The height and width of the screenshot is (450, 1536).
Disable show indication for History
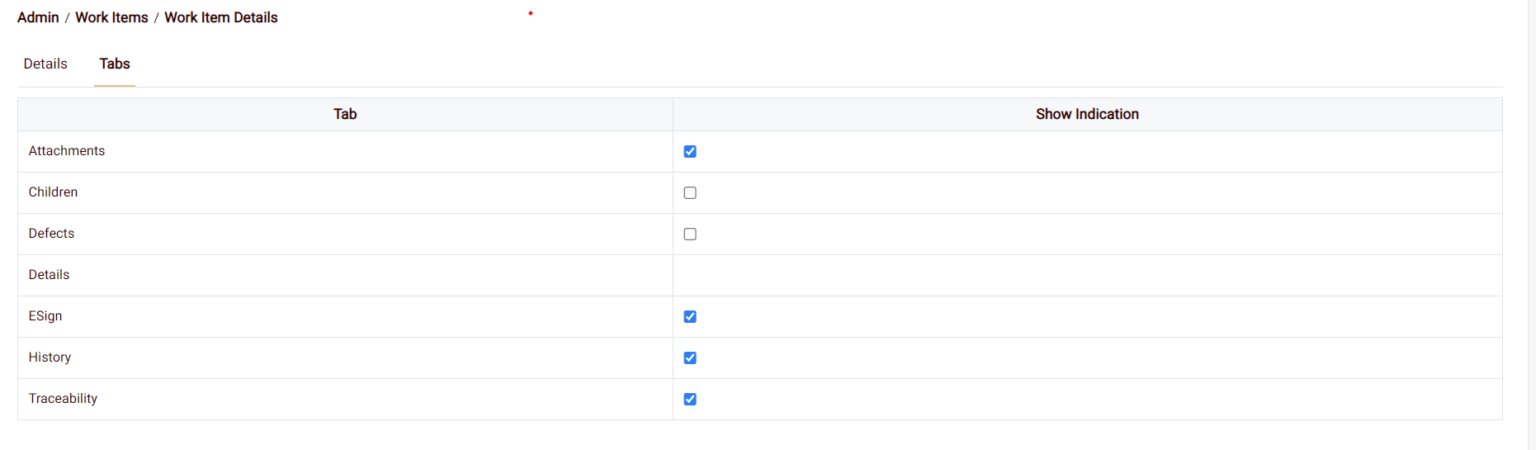click(690, 358)
